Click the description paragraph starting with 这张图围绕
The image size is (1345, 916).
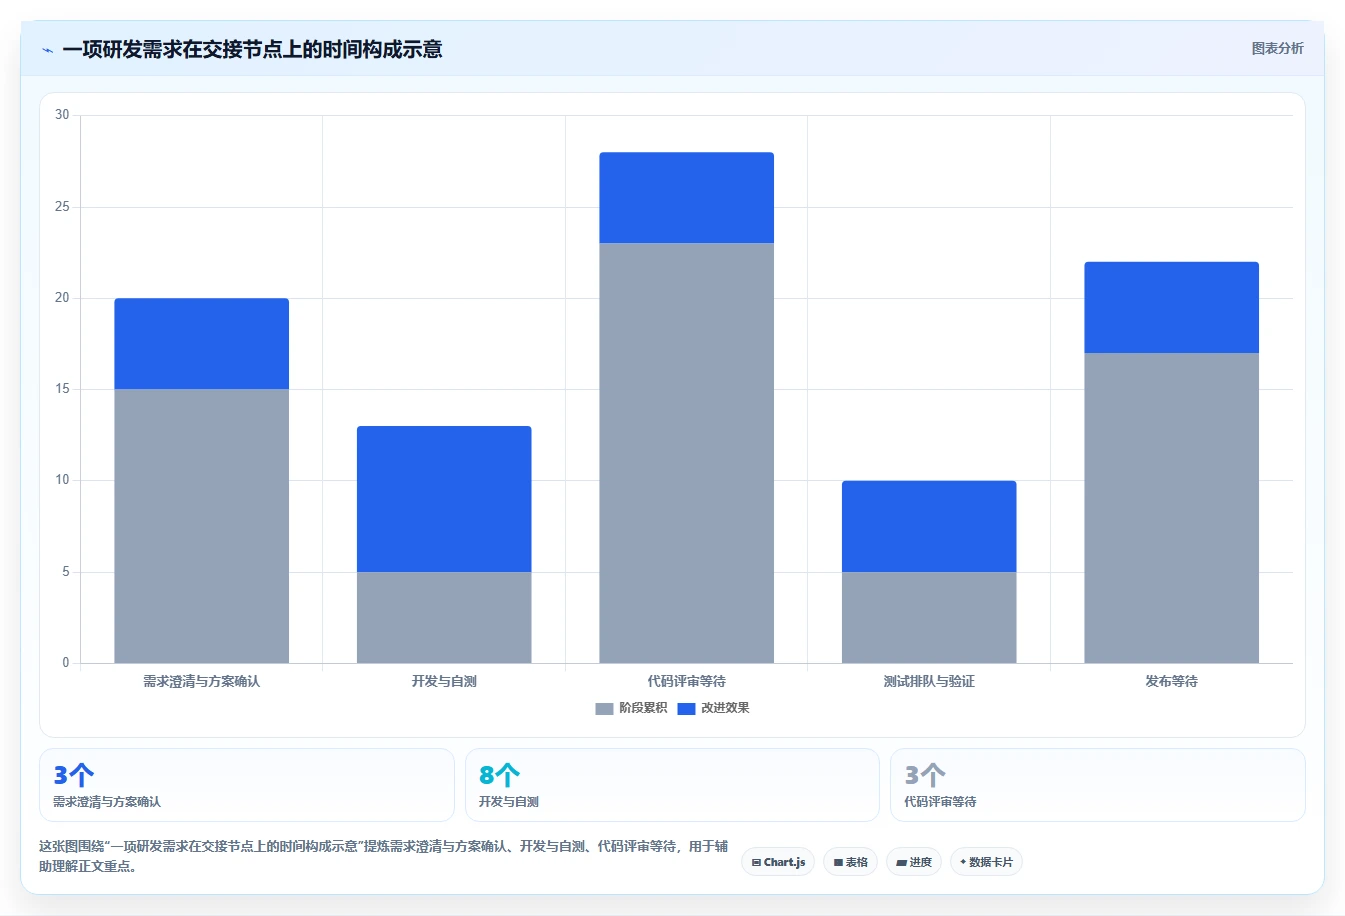(384, 856)
